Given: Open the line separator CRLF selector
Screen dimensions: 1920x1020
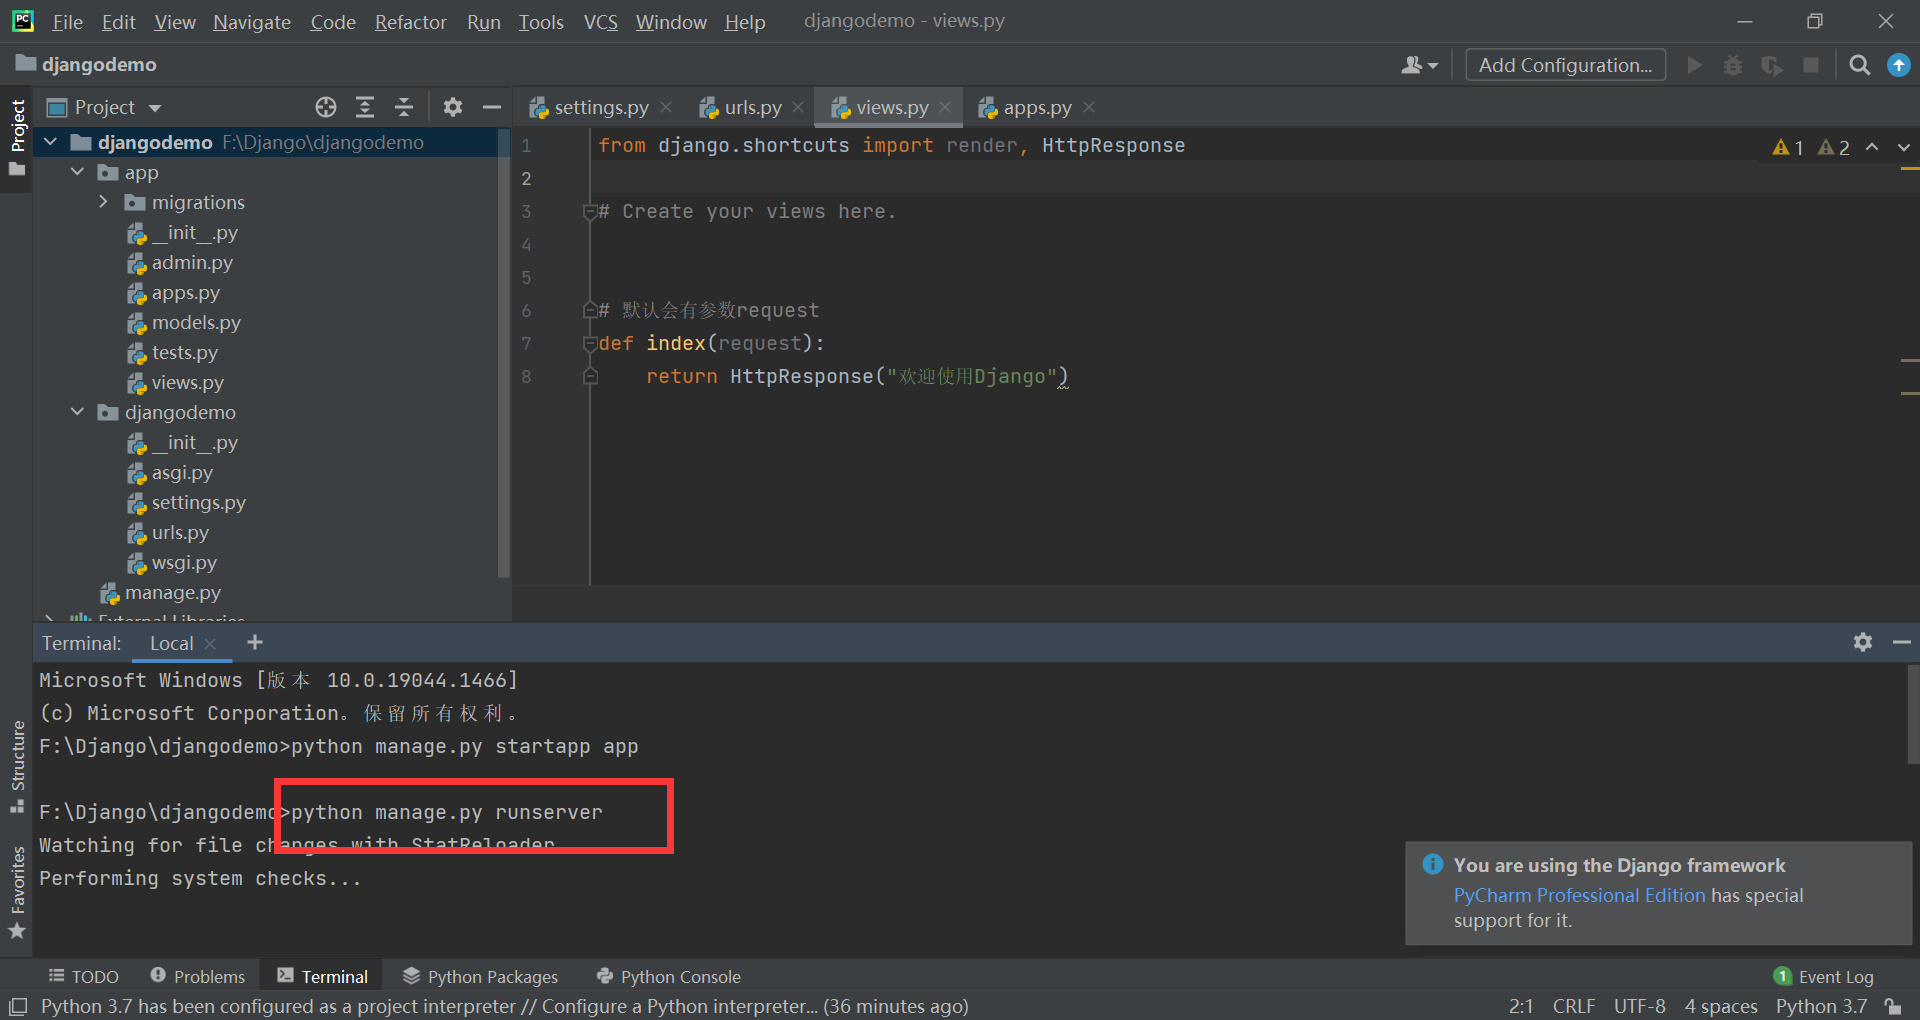Looking at the screenshot, I should [x=1574, y=1006].
